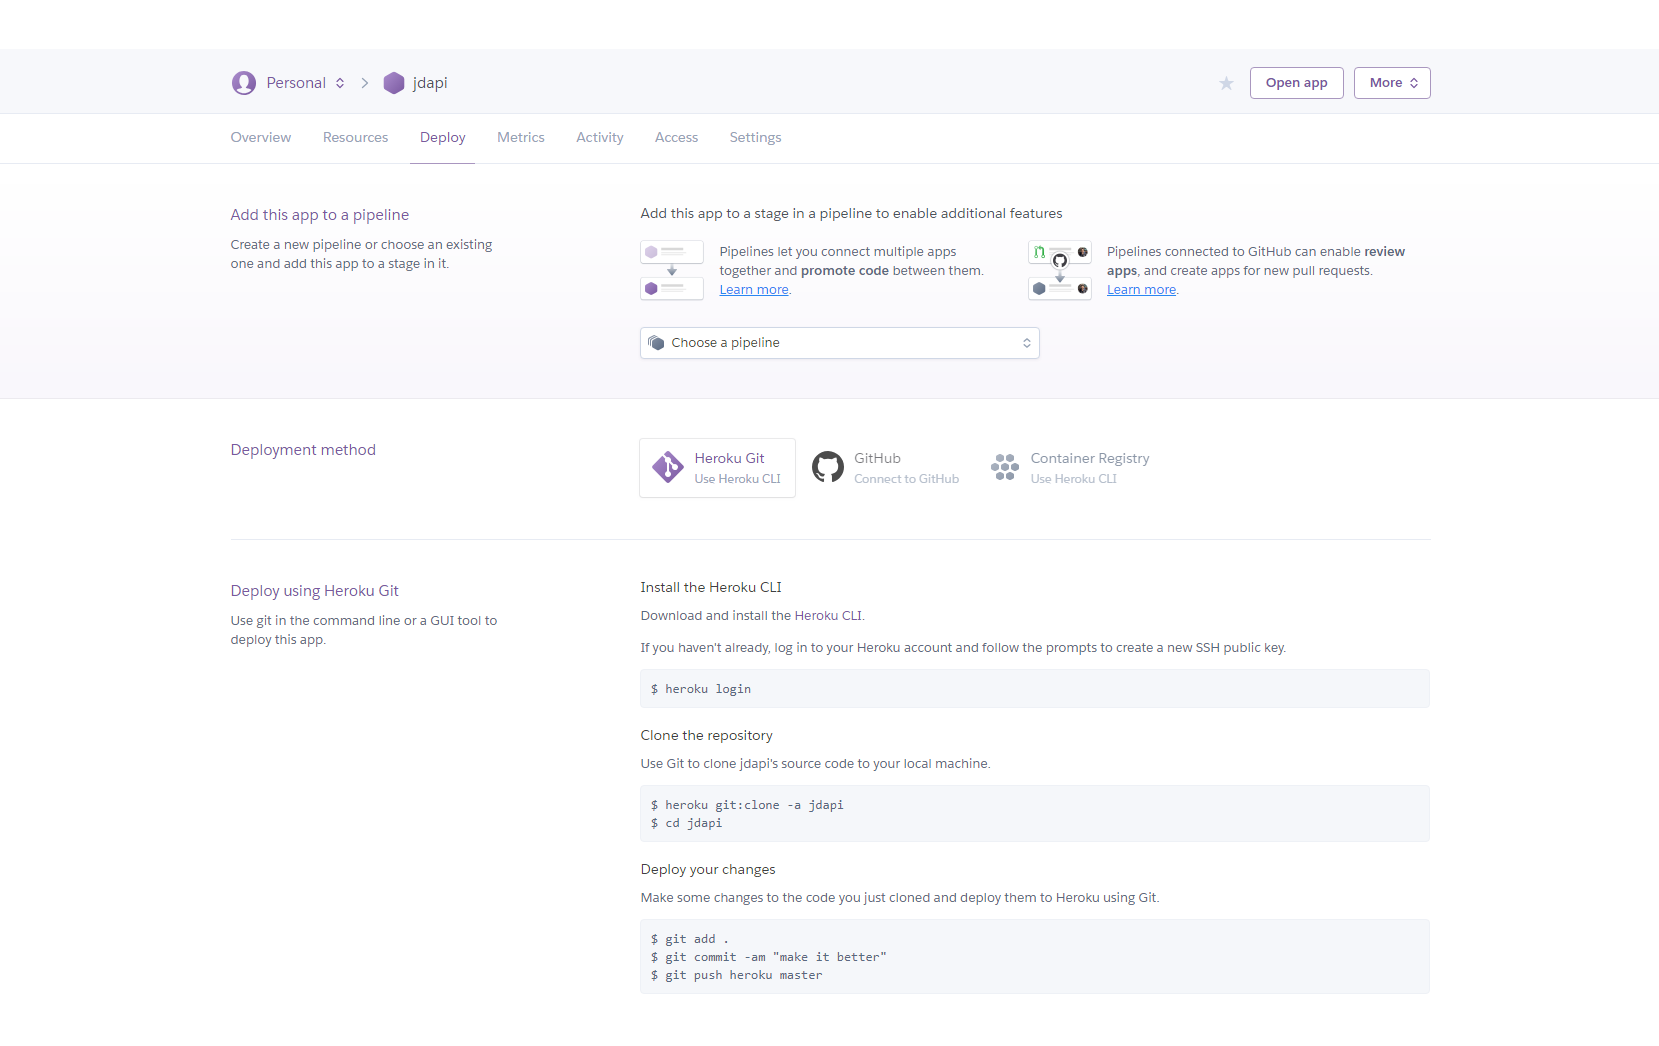Click the Container Registry hexagons icon

[x=1005, y=467]
